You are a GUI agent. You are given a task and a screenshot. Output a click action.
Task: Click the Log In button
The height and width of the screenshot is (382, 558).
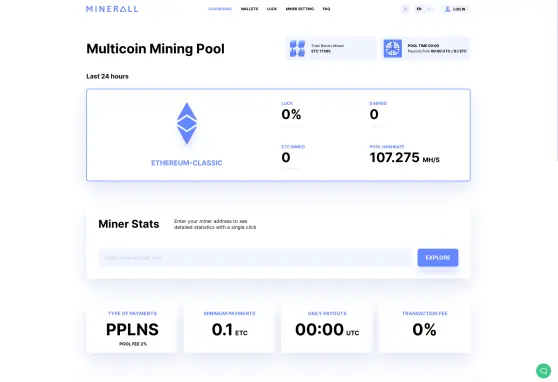click(x=455, y=9)
